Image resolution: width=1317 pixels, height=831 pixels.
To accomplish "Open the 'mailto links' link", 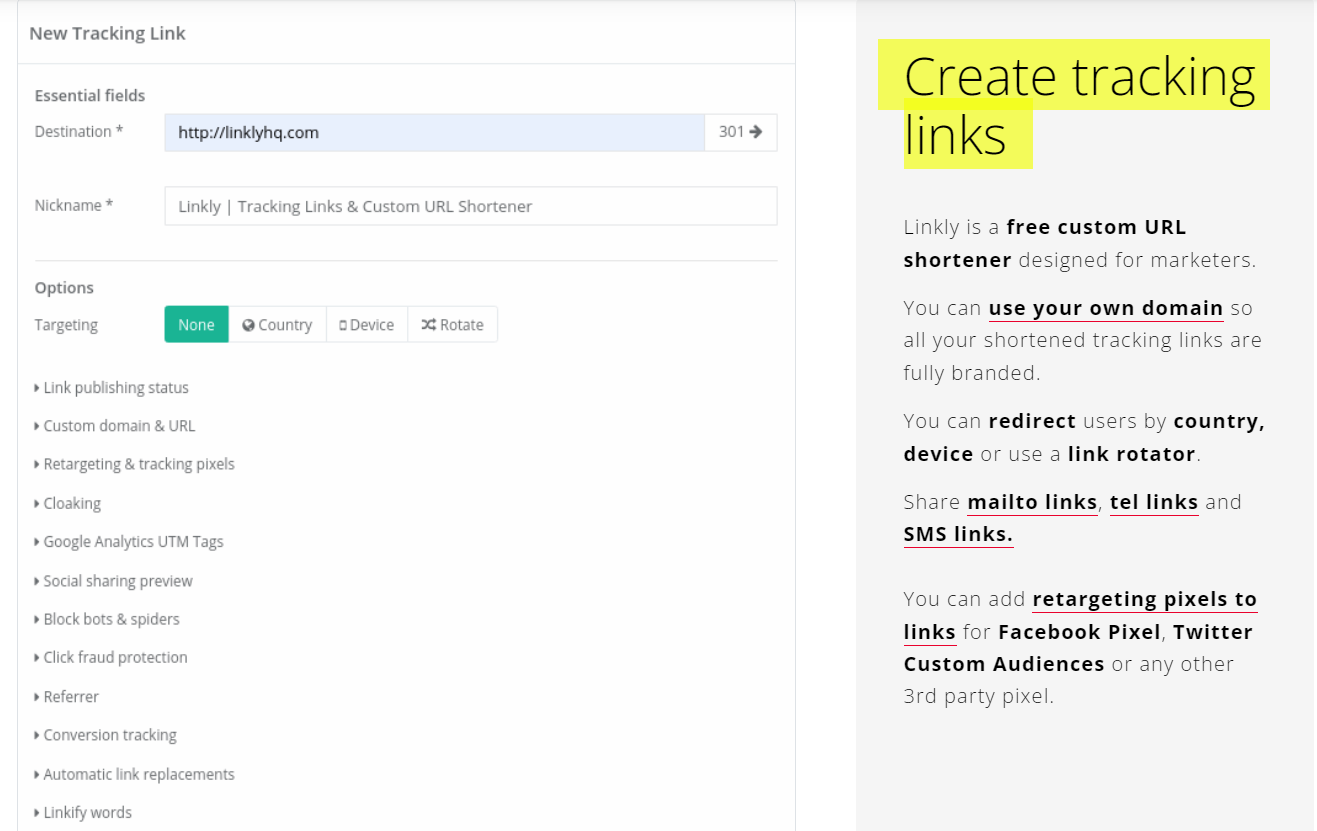I will click(x=1032, y=502).
